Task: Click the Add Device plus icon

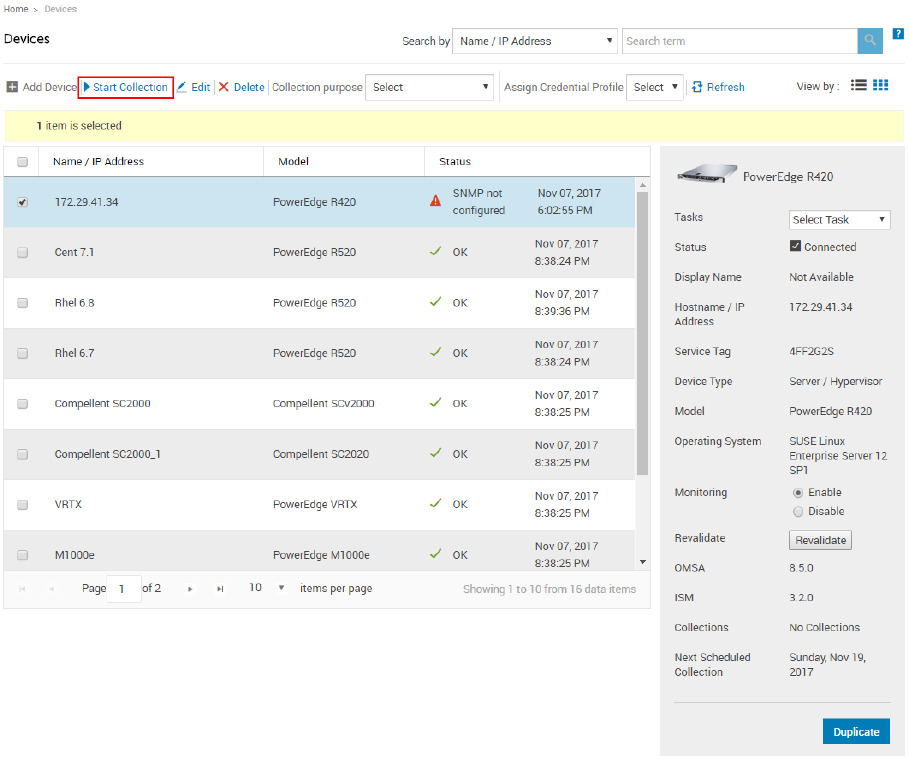Action: click(12, 87)
